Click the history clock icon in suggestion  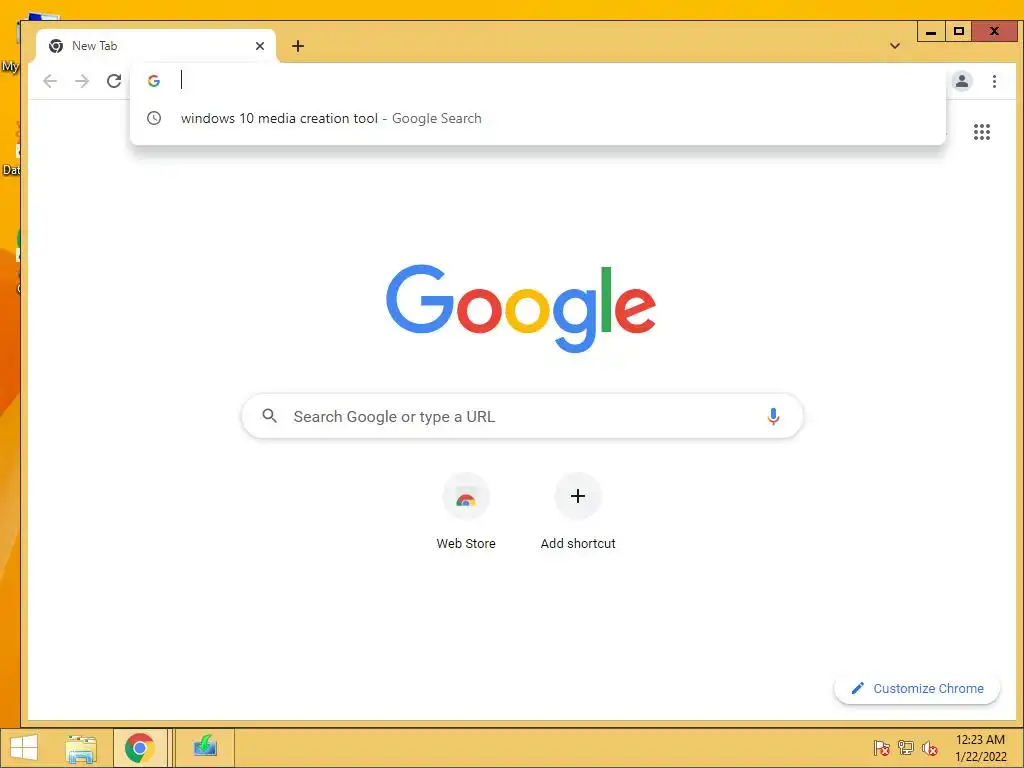154,118
